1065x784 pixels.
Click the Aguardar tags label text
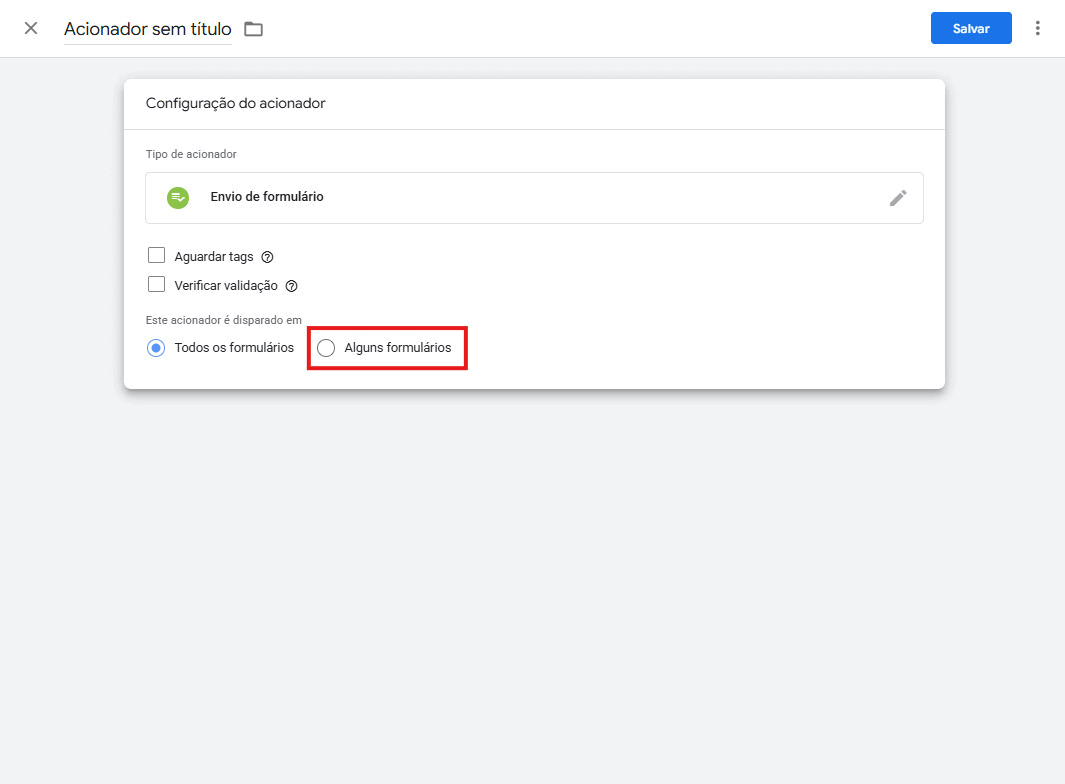(214, 257)
